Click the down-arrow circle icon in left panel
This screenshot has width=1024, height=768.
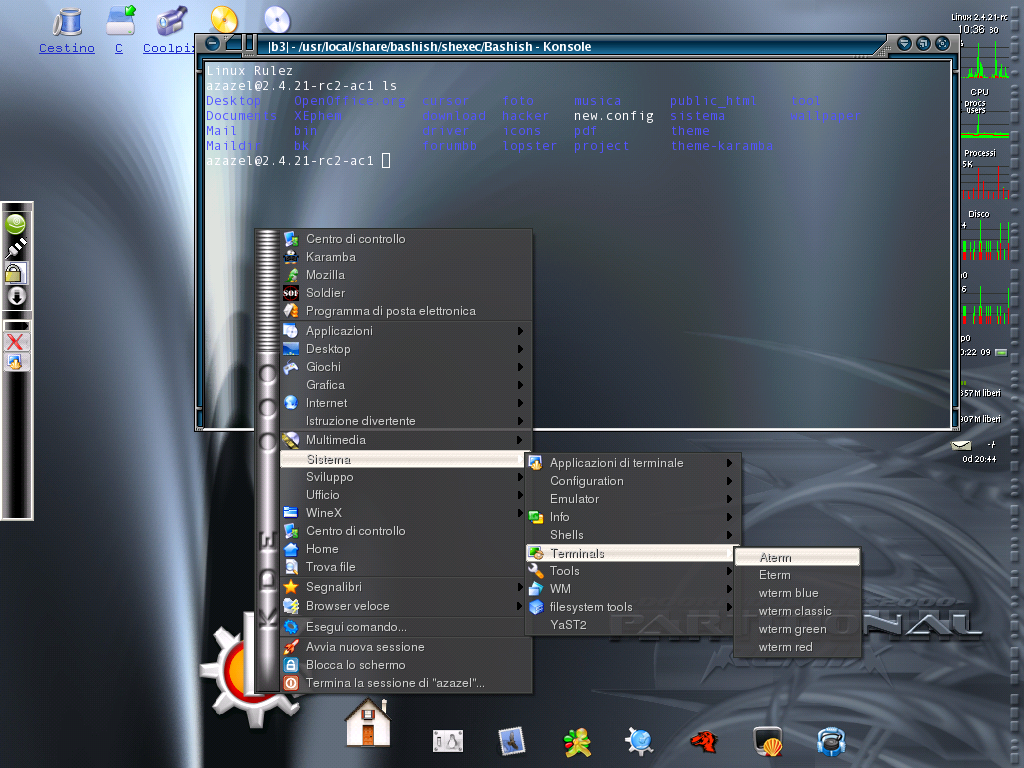[x=16, y=296]
